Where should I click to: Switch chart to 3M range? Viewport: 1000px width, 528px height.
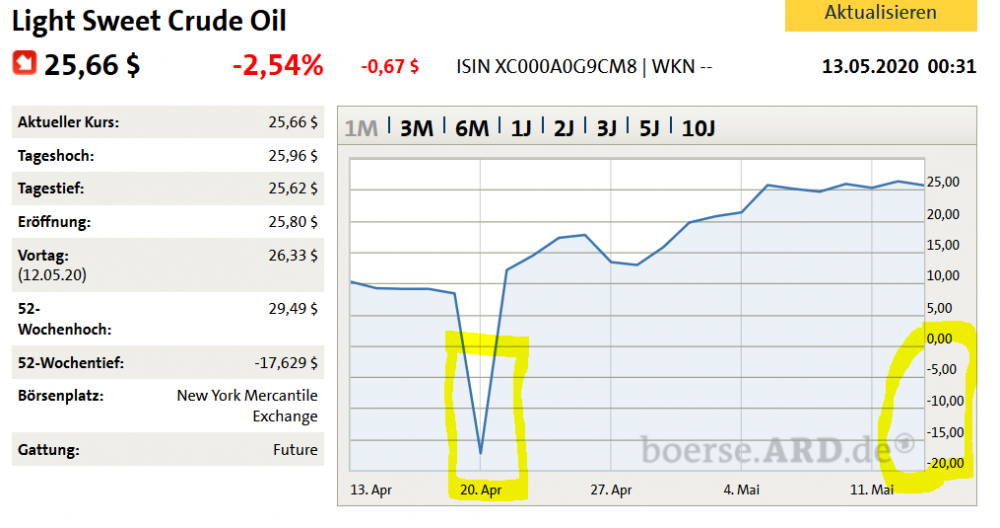tap(416, 128)
